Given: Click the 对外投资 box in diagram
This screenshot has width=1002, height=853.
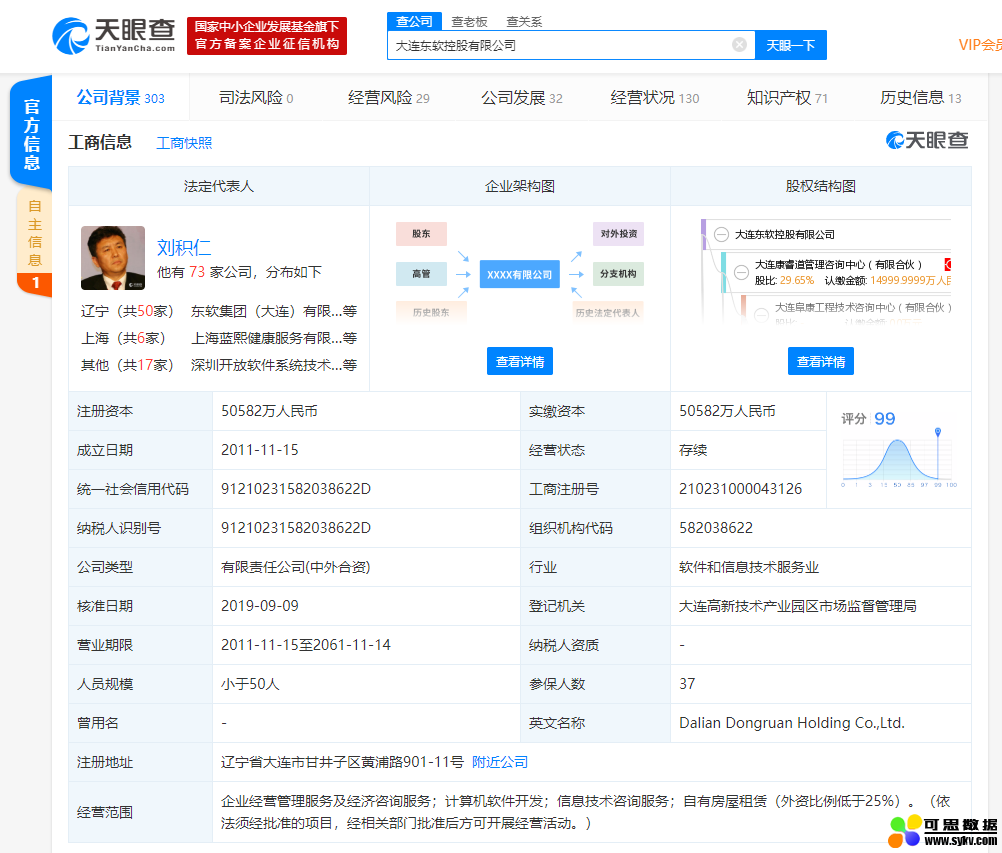Looking at the screenshot, I should coord(617,234).
